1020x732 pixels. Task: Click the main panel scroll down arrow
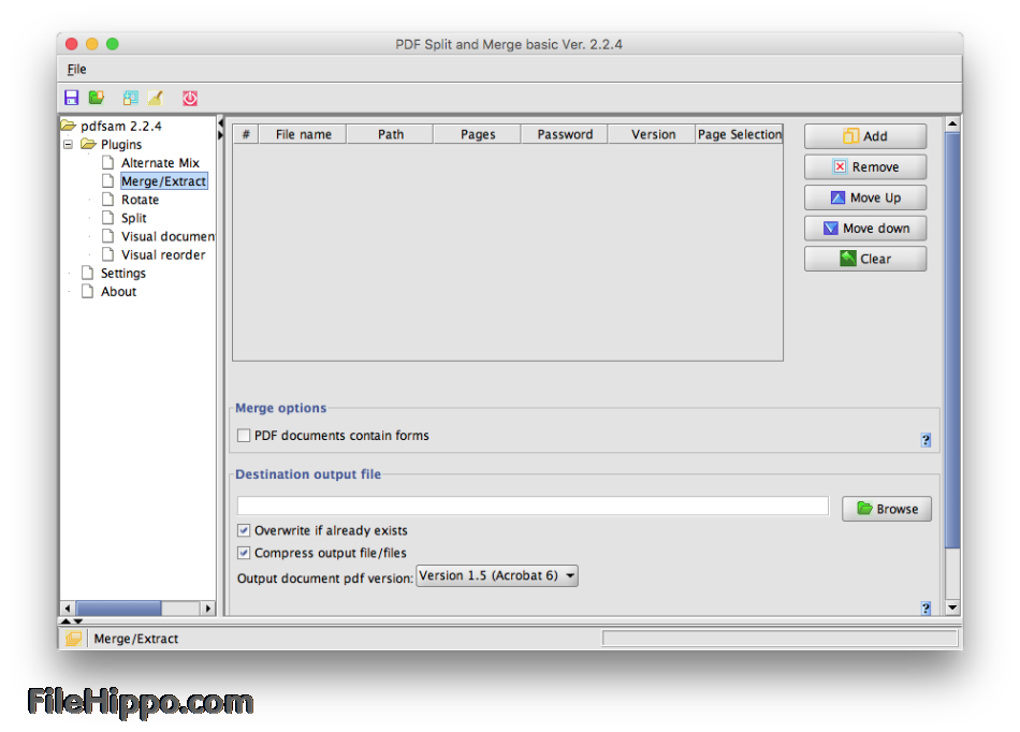coord(952,608)
